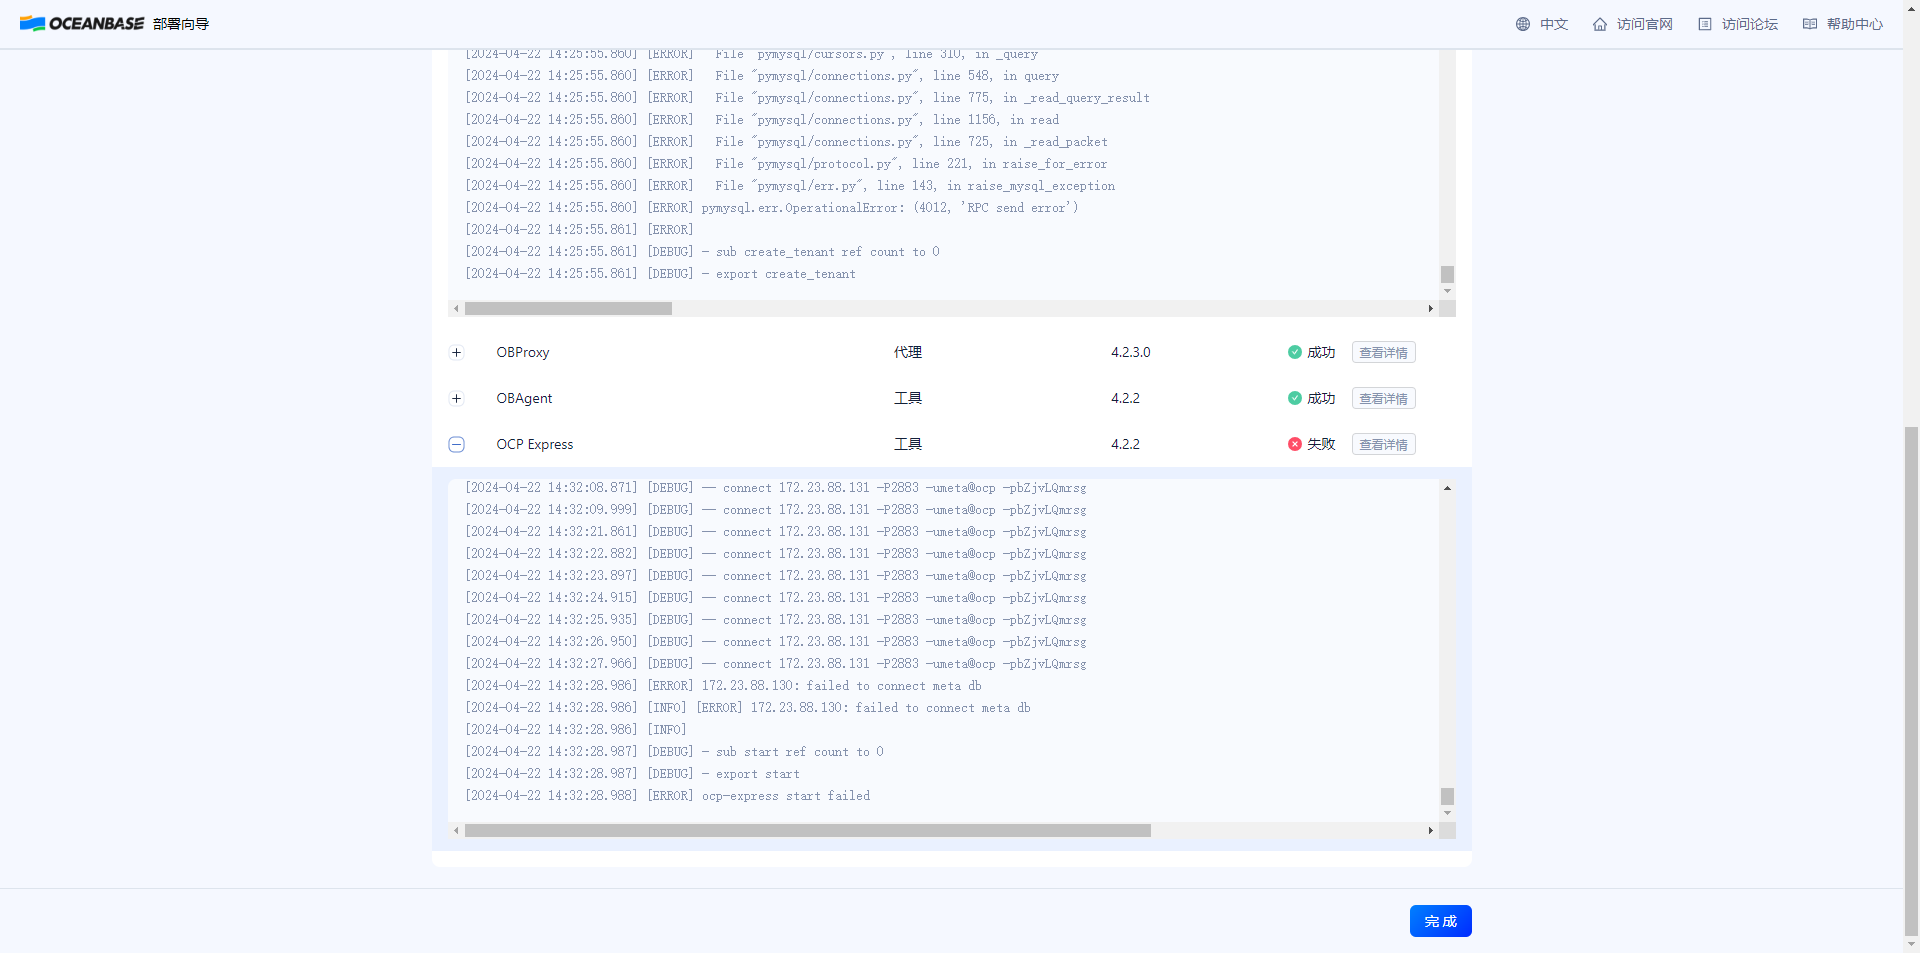Viewport: 1920px width, 953px height.
Task: Click the 完成 button
Action: click(1441, 921)
